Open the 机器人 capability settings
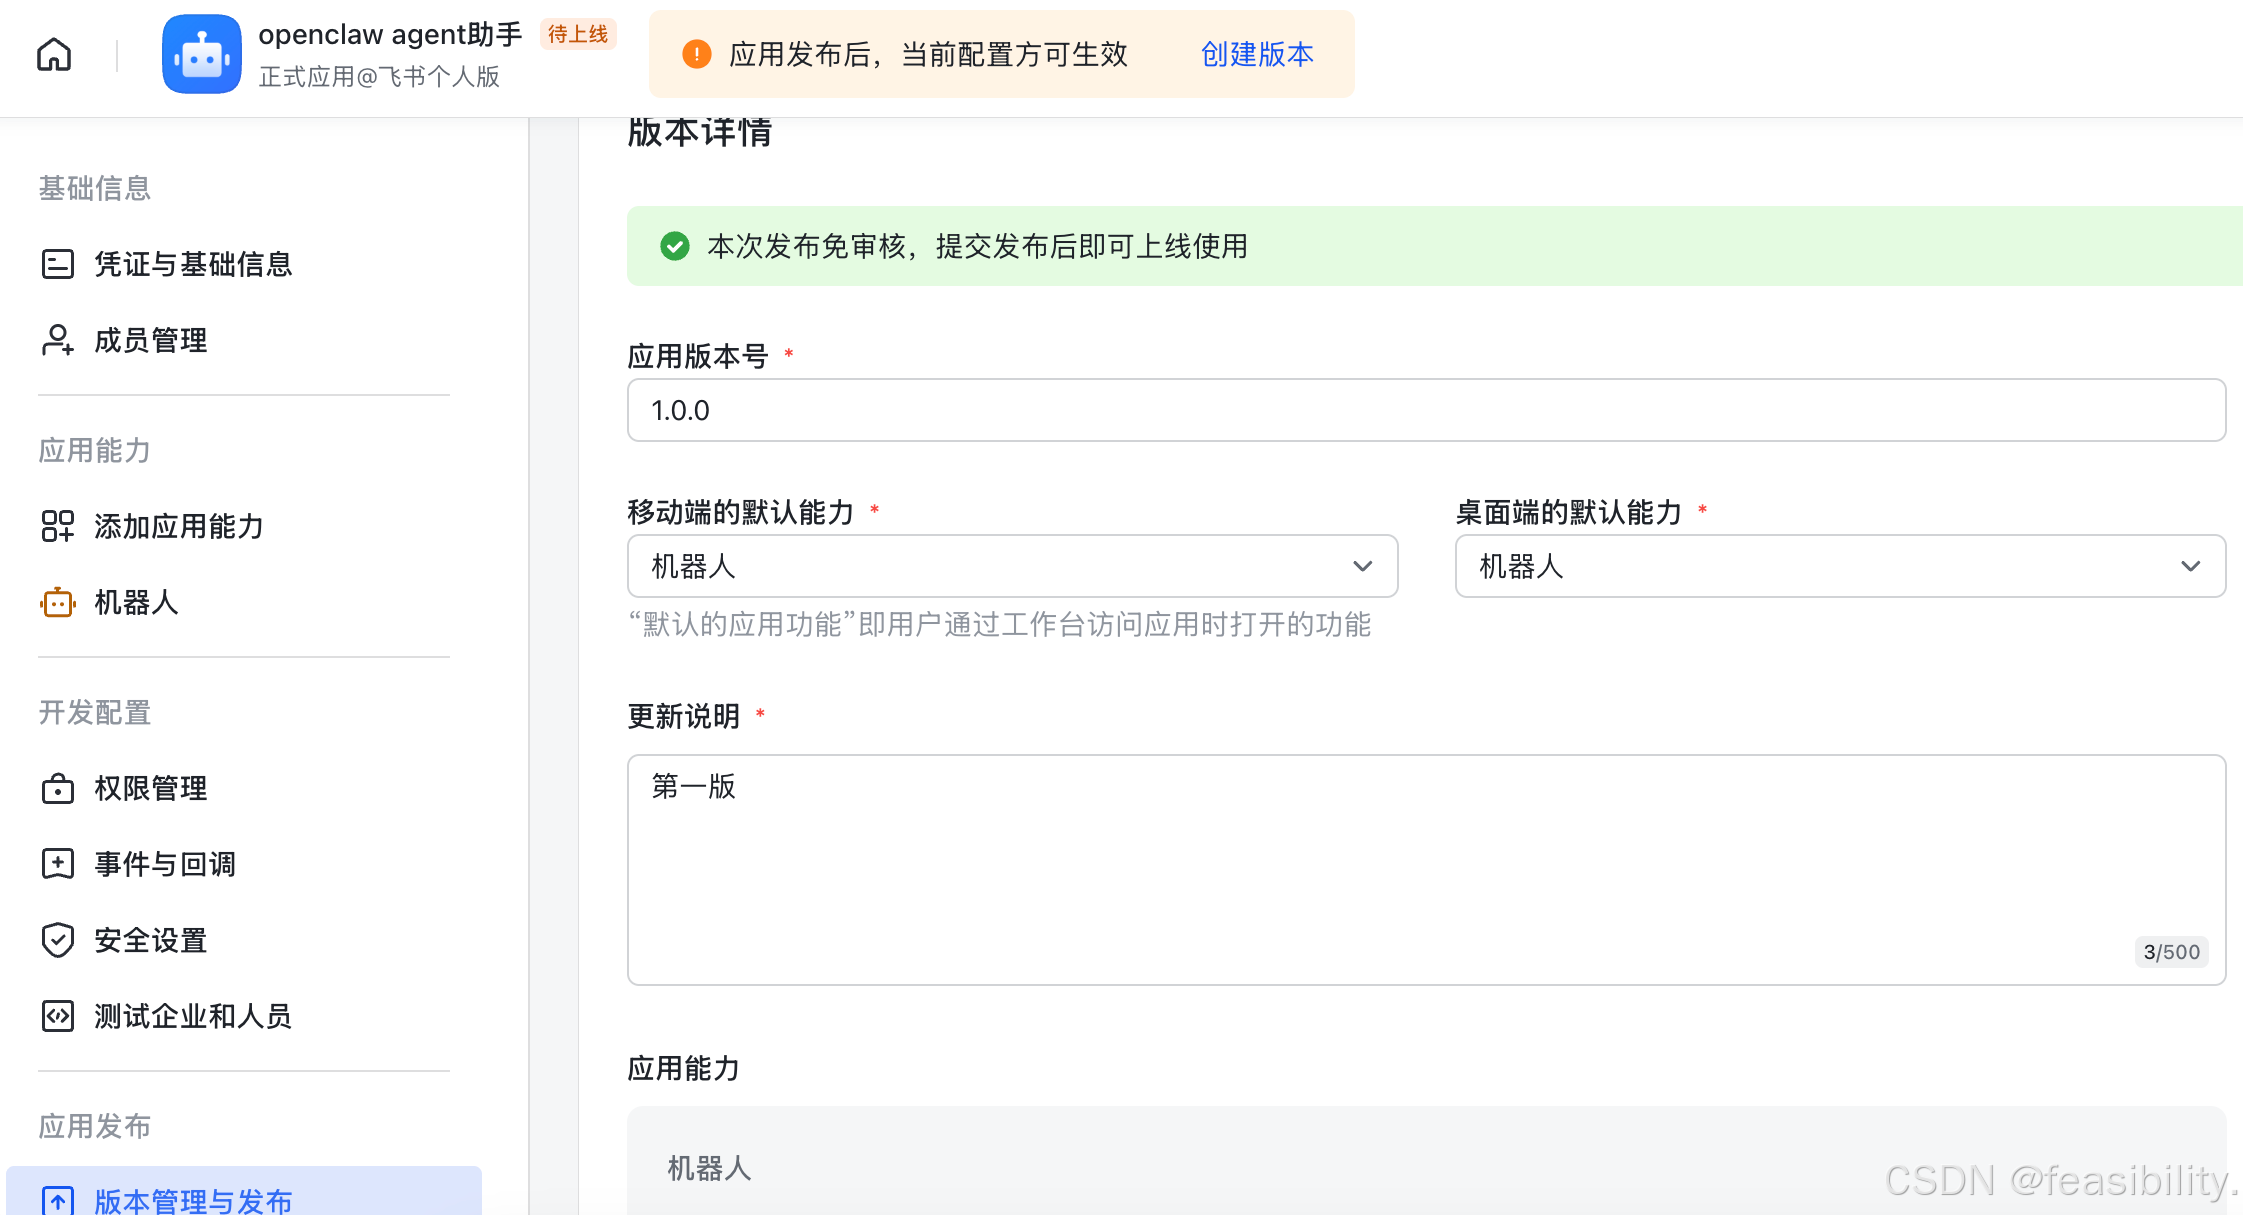 136,603
